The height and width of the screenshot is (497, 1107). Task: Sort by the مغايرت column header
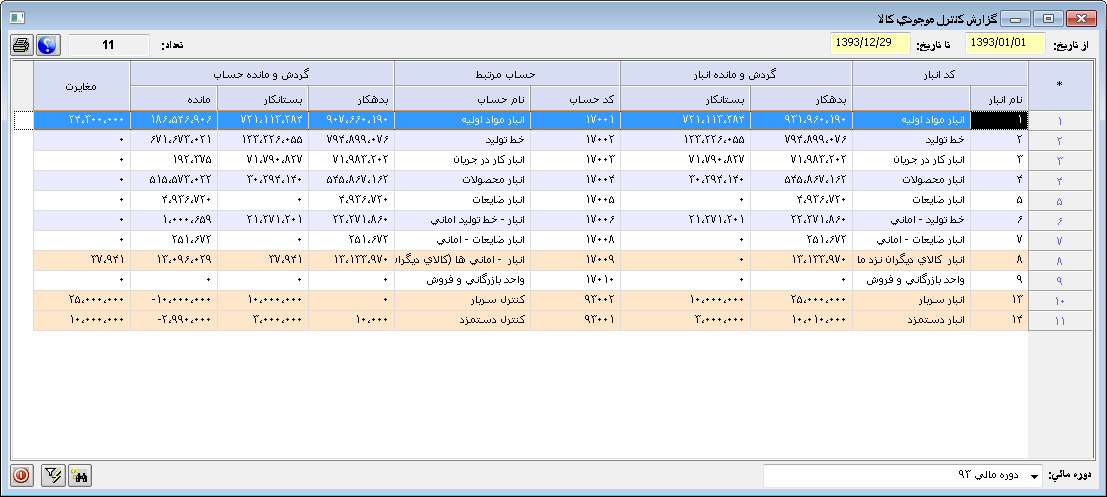[x=82, y=86]
